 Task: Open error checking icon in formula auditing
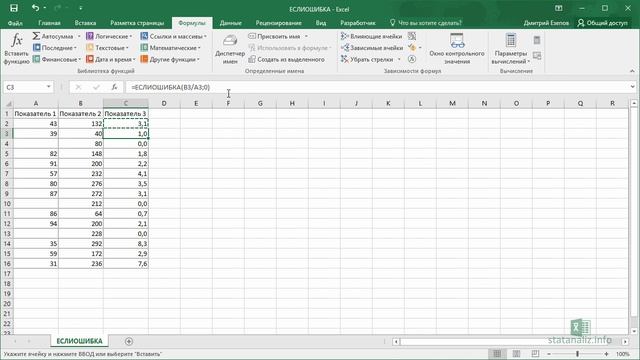point(412,48)
